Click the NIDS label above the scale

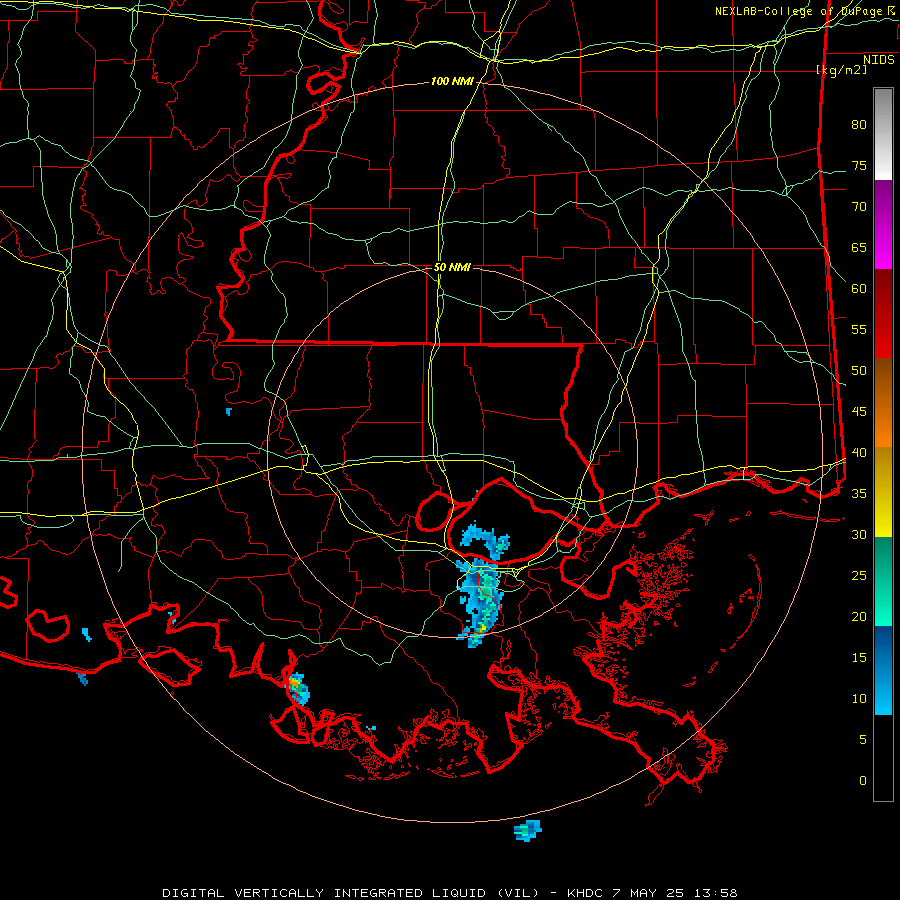click(879, 59)
